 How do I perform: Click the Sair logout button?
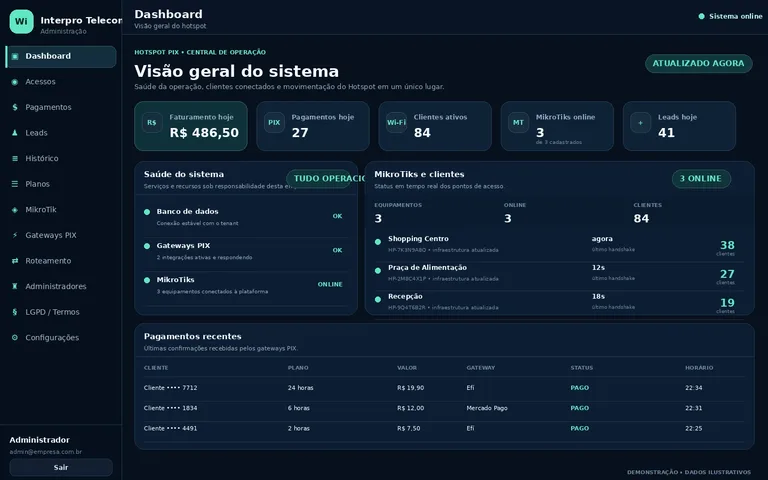click(x=61, y=467)
